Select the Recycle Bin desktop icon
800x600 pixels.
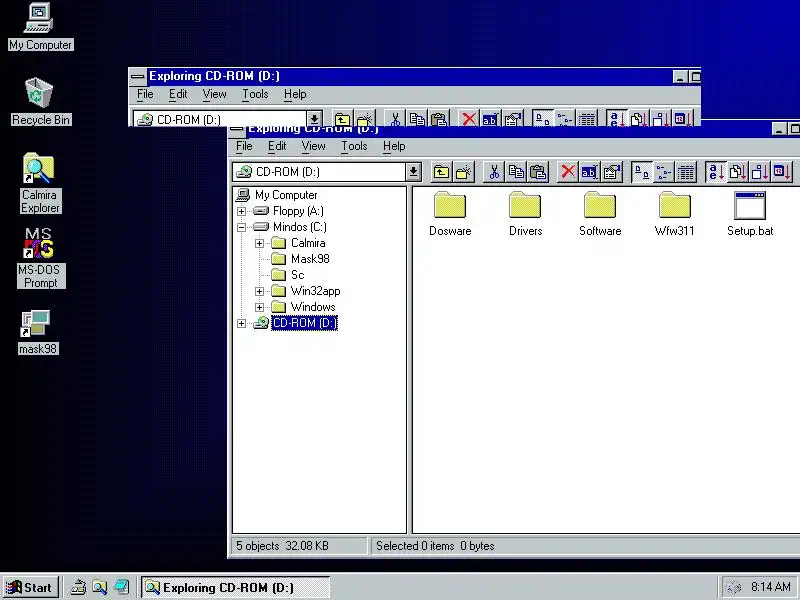(40, 101)
